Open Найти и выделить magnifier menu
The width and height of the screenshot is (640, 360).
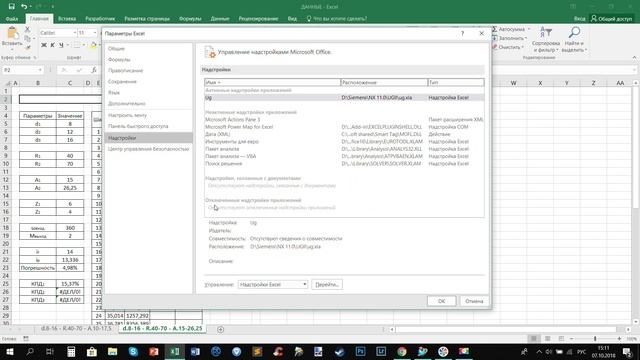tap(574, 39)
